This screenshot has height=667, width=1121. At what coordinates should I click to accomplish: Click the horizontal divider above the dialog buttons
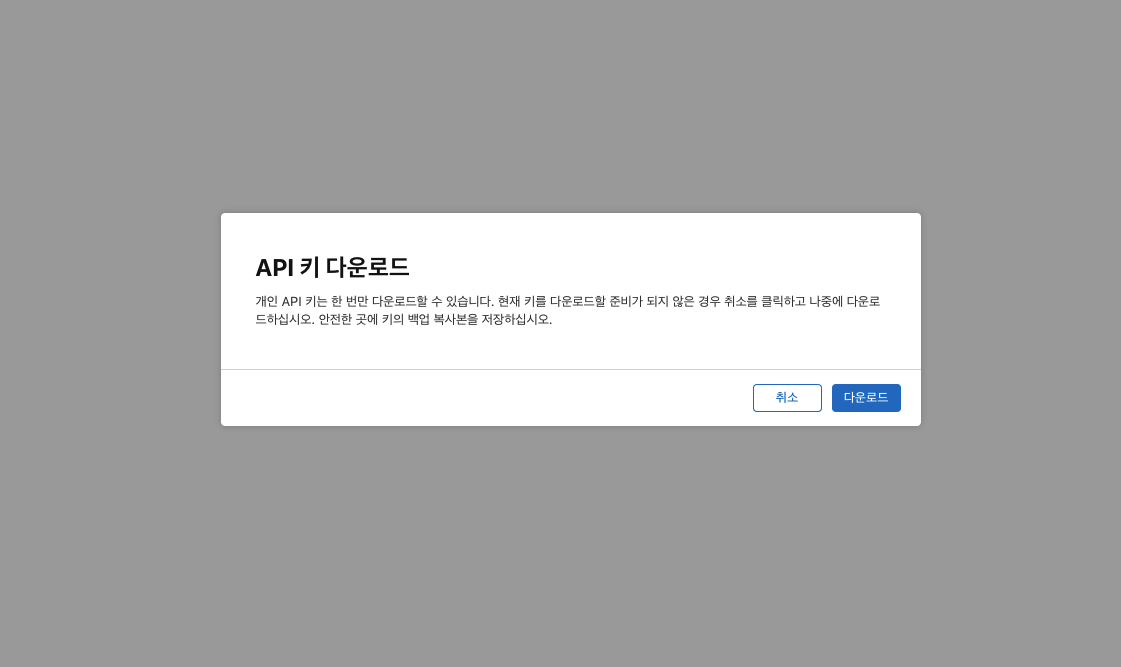[571, 369]
